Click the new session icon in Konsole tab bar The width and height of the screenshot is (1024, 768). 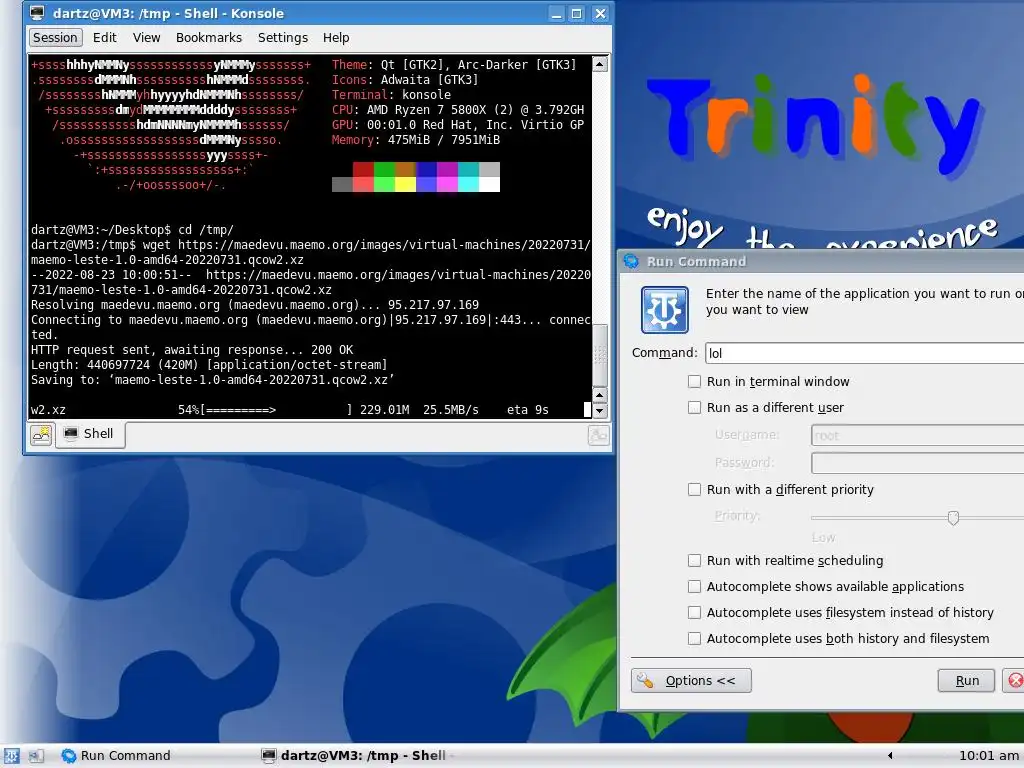(41, 434)
